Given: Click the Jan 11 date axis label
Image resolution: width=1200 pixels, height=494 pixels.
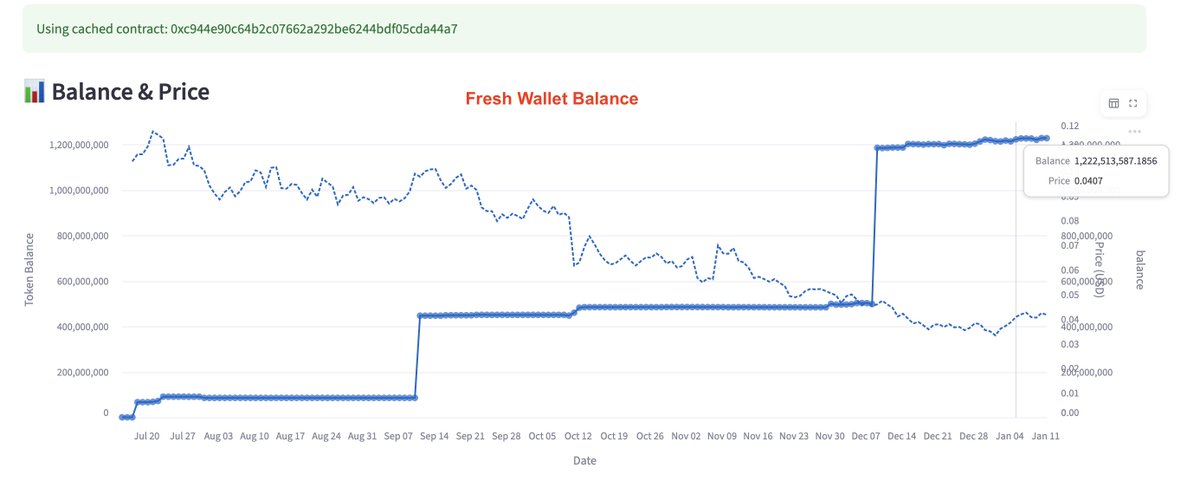Looking at the screenshot, I should (1045, 437).
